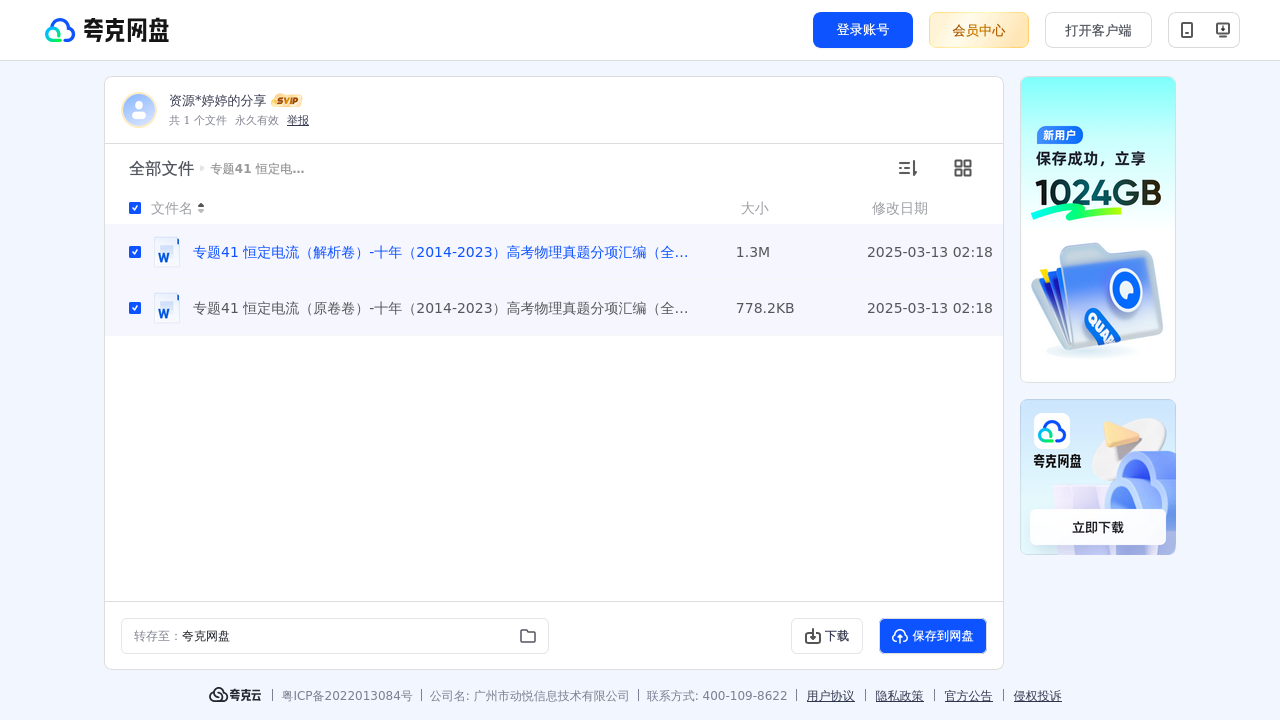Click 举报 link
Image resolution: width=1280 pixels, height=720 pixels.
pyautogui.click(x=298, y=120)
